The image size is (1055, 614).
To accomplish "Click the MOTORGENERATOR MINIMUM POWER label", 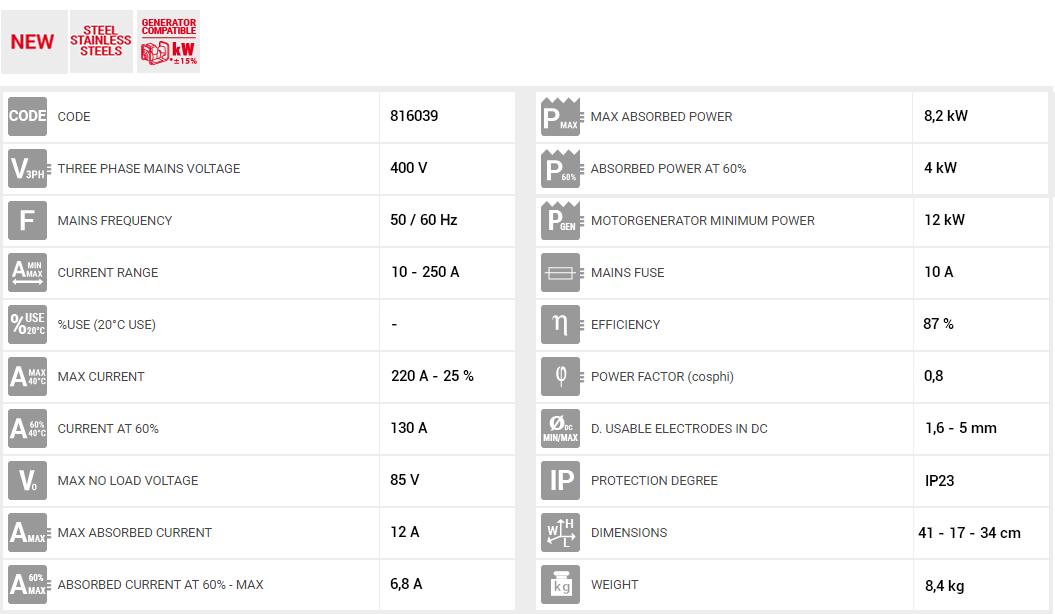I will click(702, 221).
